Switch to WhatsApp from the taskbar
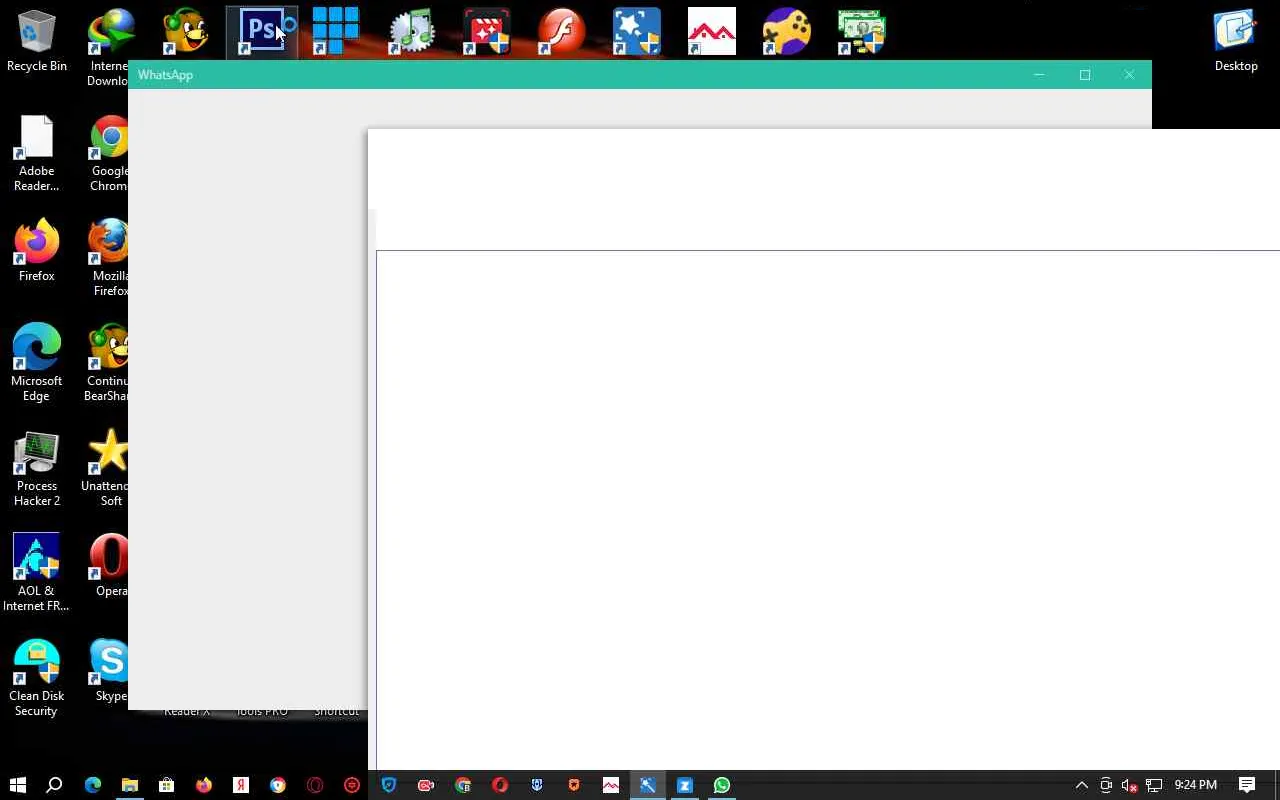The height and width of the screenshot is (800, 1280). (x=722, y=785)
